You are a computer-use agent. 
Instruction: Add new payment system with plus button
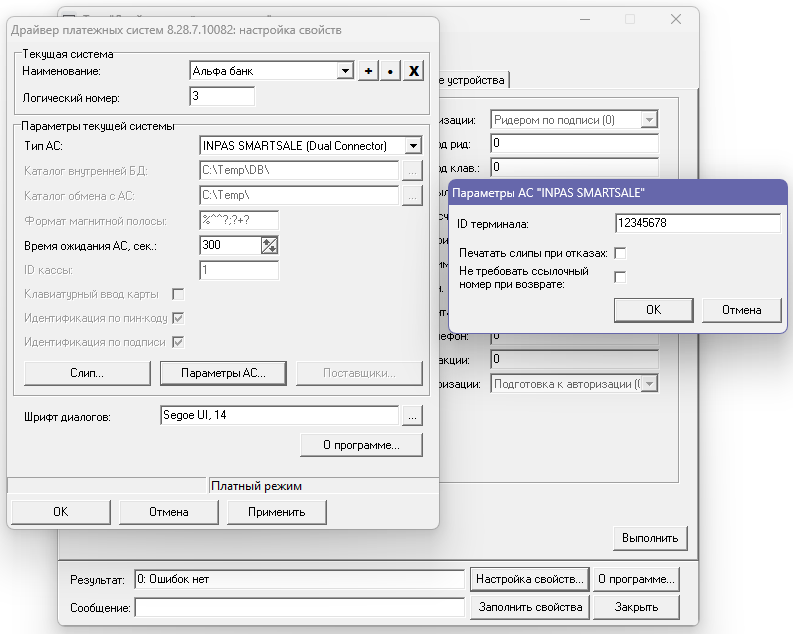pyautogui.click(x=369, y=71)
